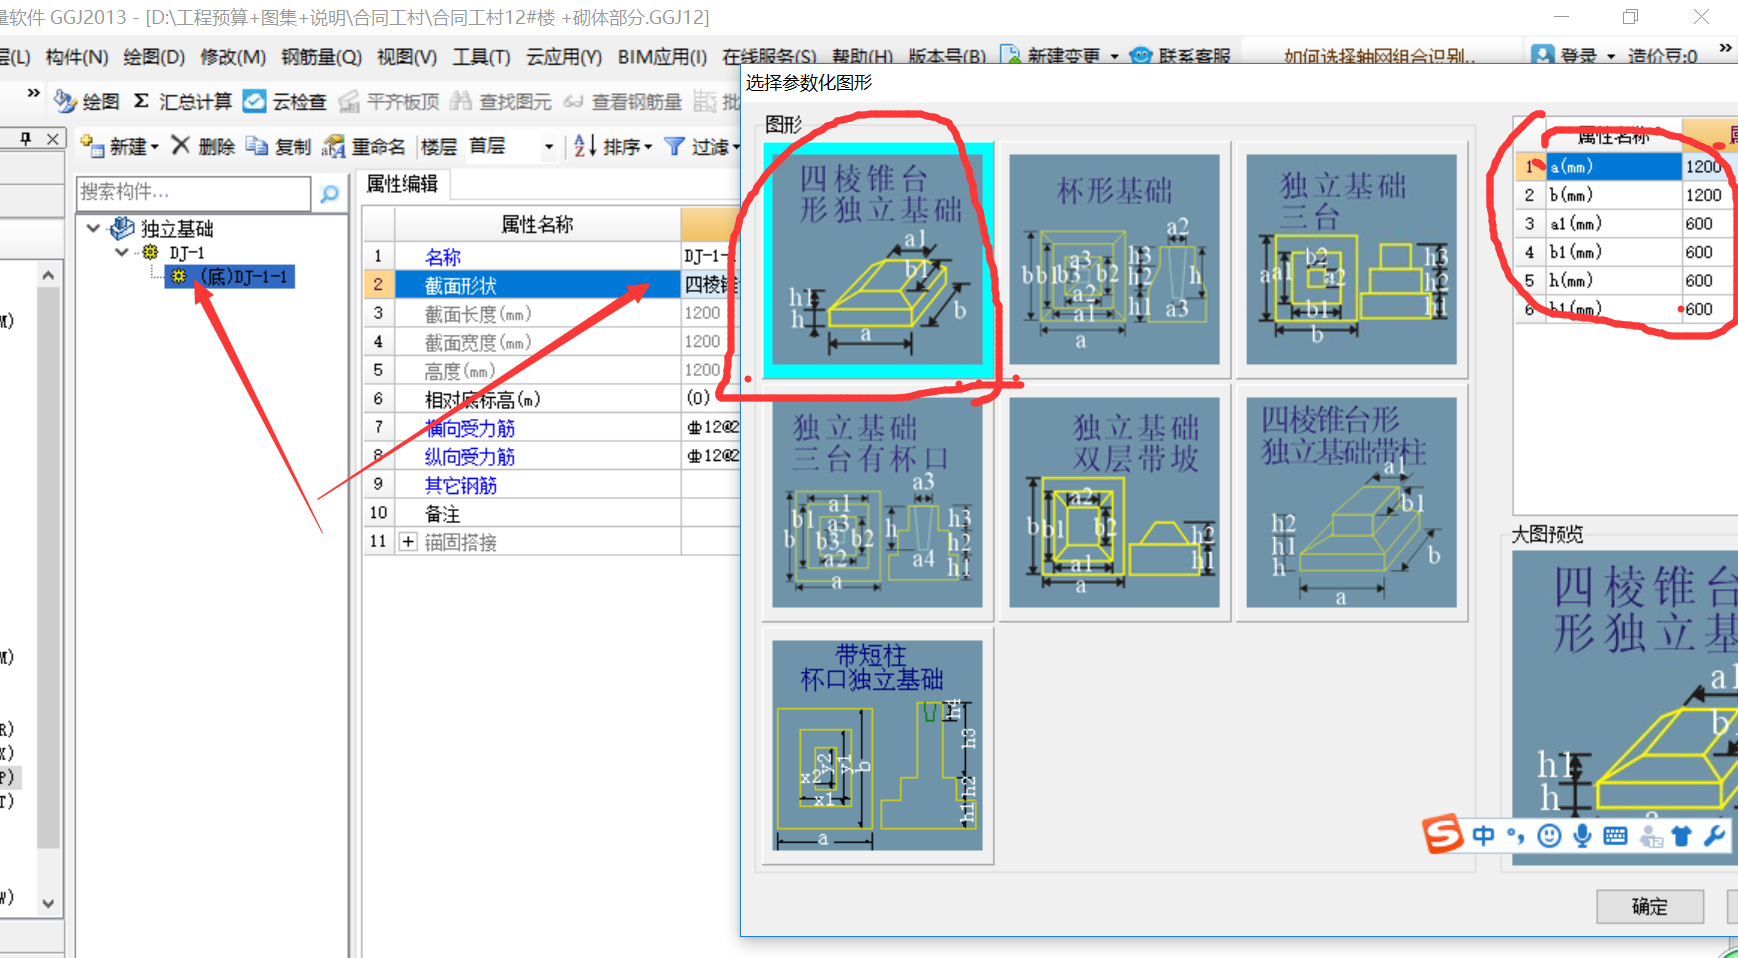Open the 登录 dropdown arrow

pos(1611,56)
